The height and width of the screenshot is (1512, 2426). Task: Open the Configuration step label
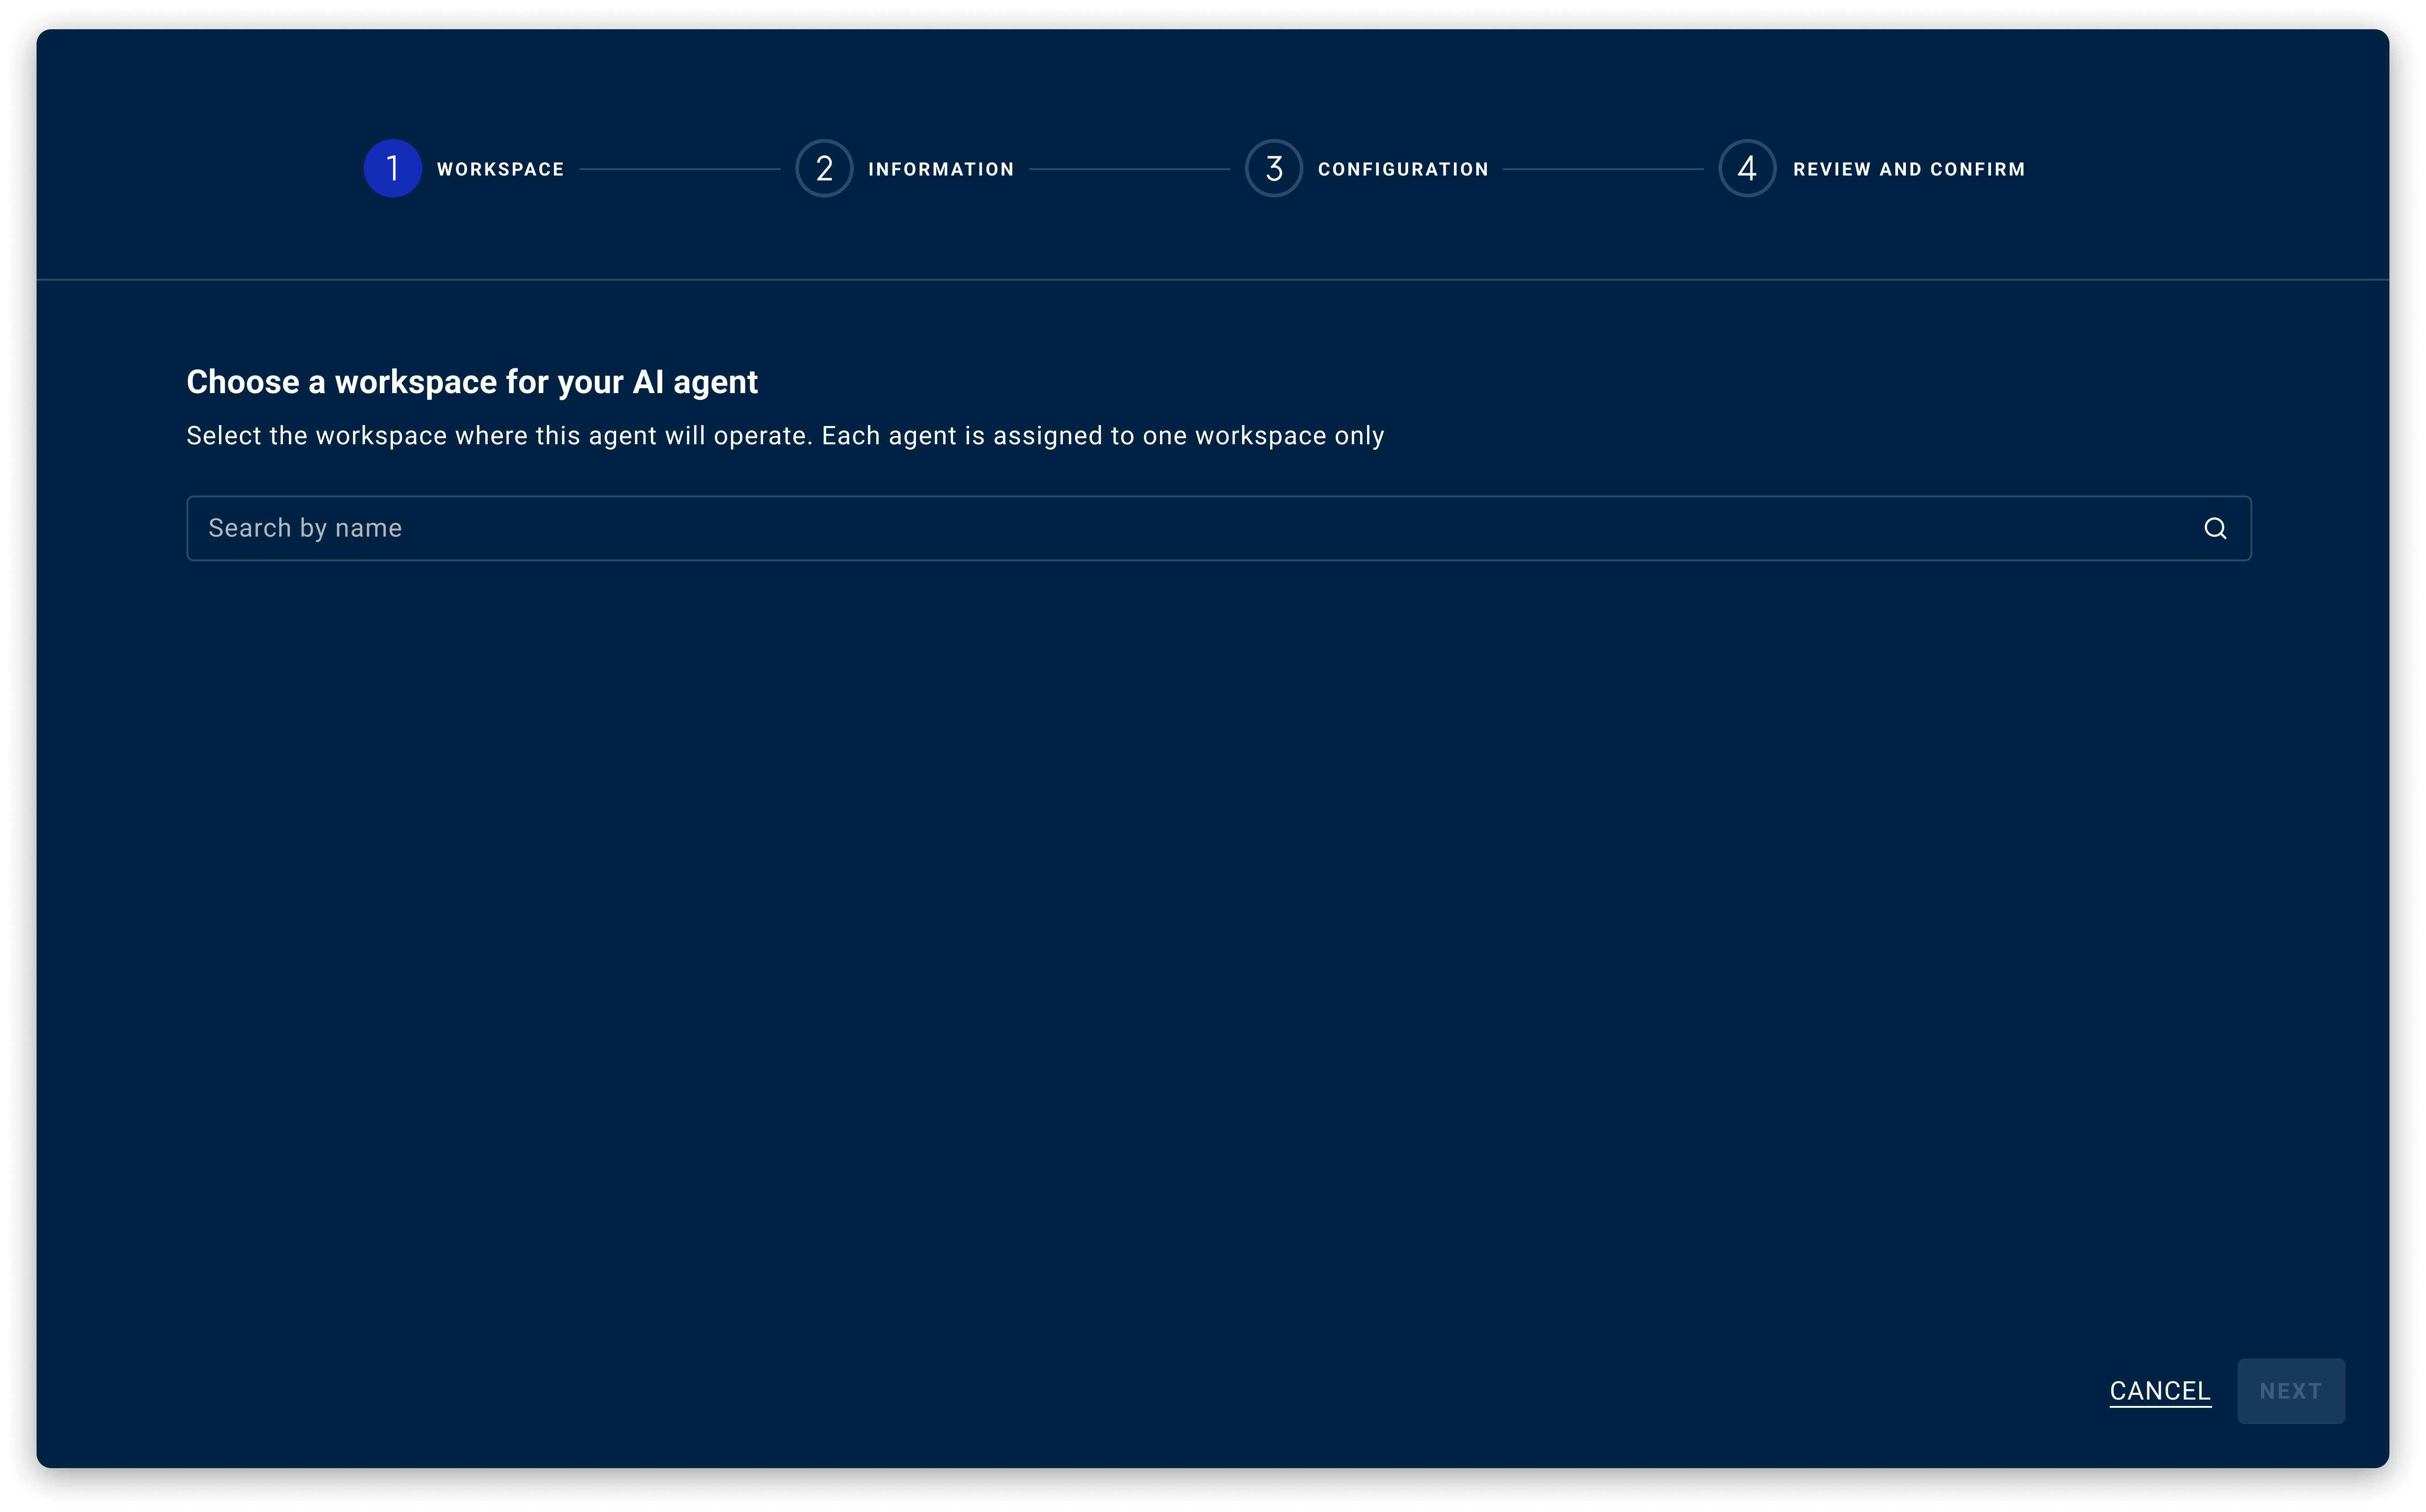coord(1403,170)
